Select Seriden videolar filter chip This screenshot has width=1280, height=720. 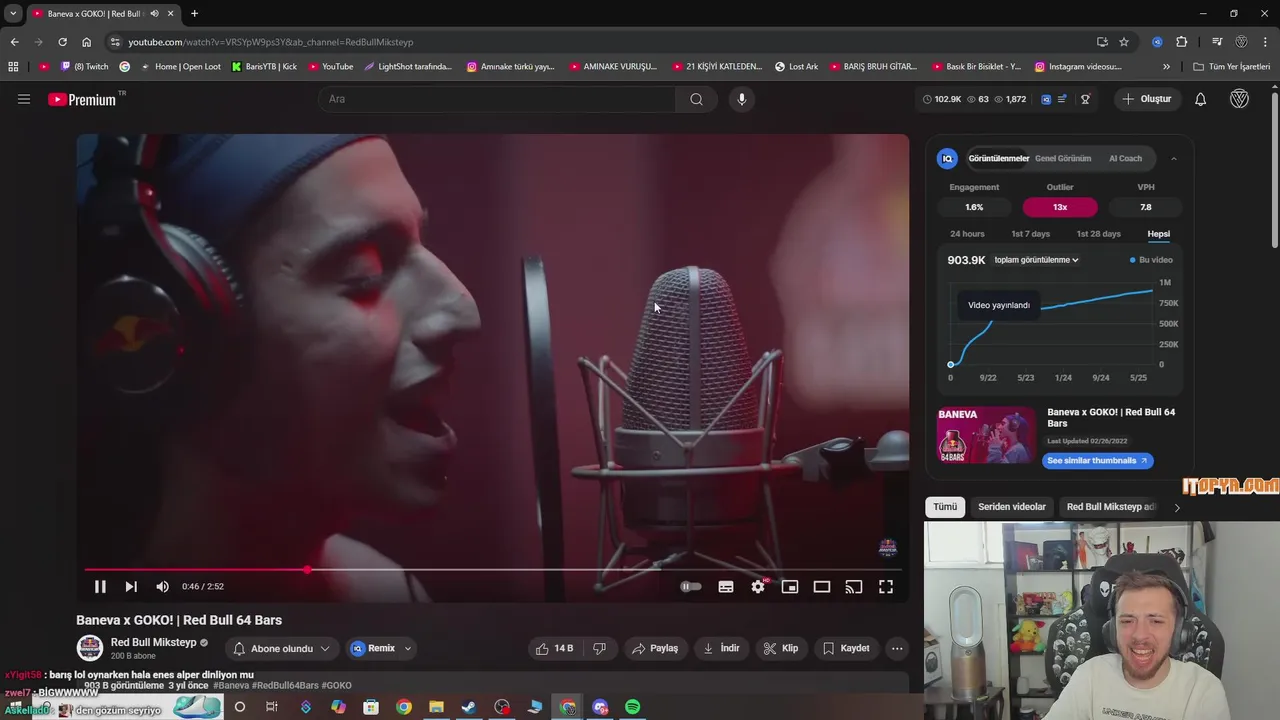click(x=1011, y=507)
